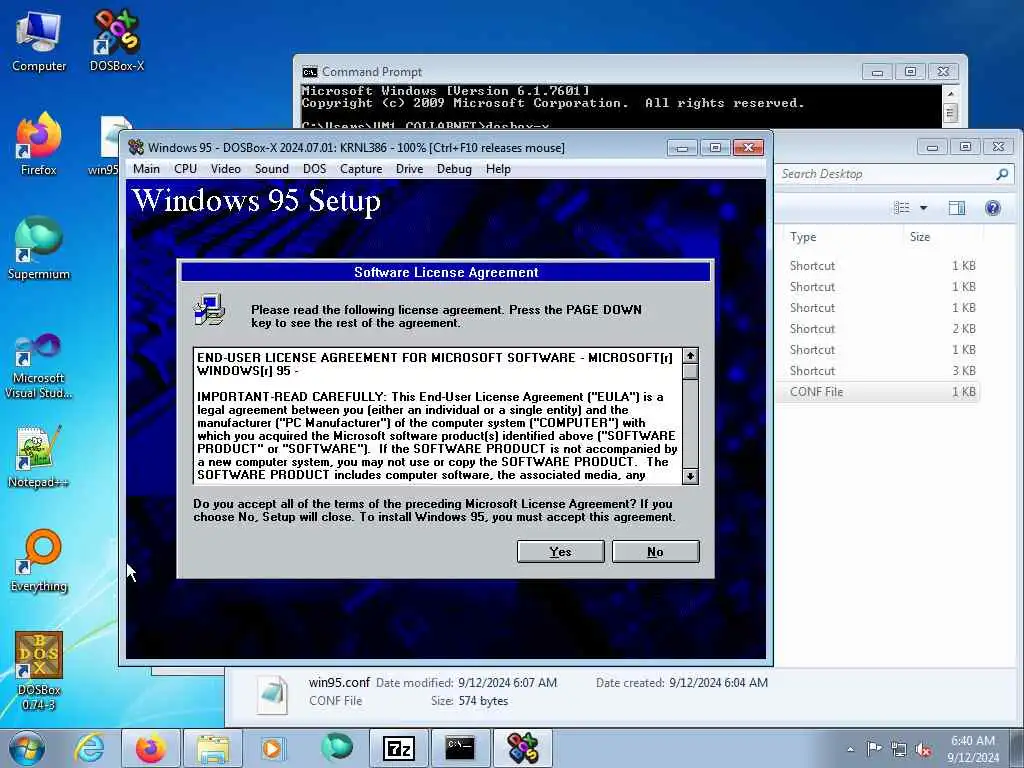The height and width of the screenshot is (768, 1024).
Task: Launch Notepad++ from the desktop
Action: coord(39,457)
